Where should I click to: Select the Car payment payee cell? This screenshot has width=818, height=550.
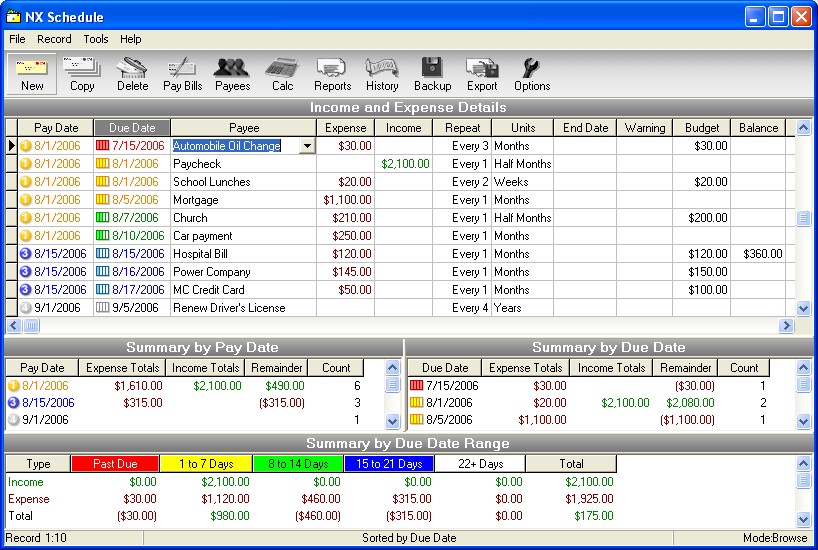244,236
